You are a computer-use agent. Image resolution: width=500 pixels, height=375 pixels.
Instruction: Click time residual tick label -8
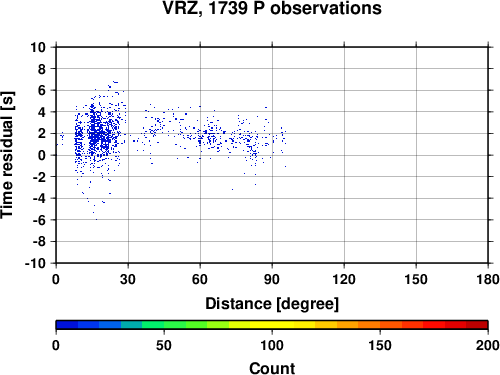point(39,242)
